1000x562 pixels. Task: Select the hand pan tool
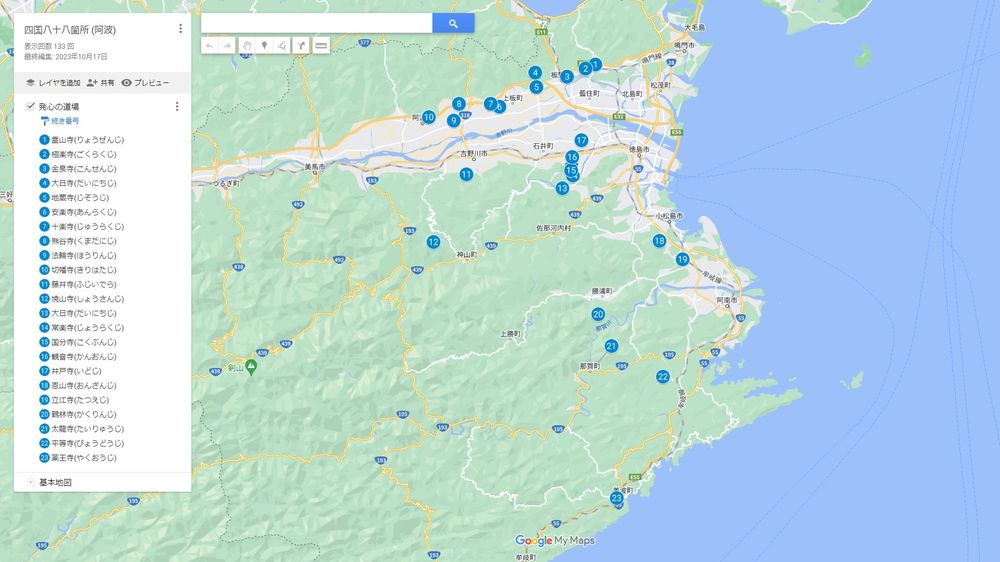[247, 45]
